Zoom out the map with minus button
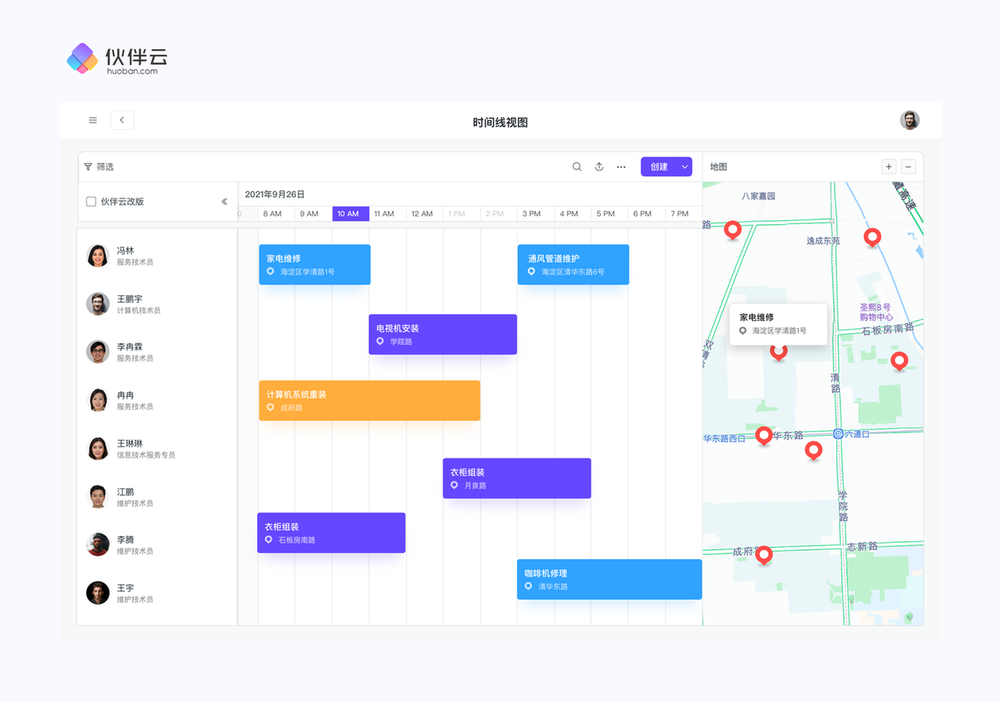 pos(908,167)
